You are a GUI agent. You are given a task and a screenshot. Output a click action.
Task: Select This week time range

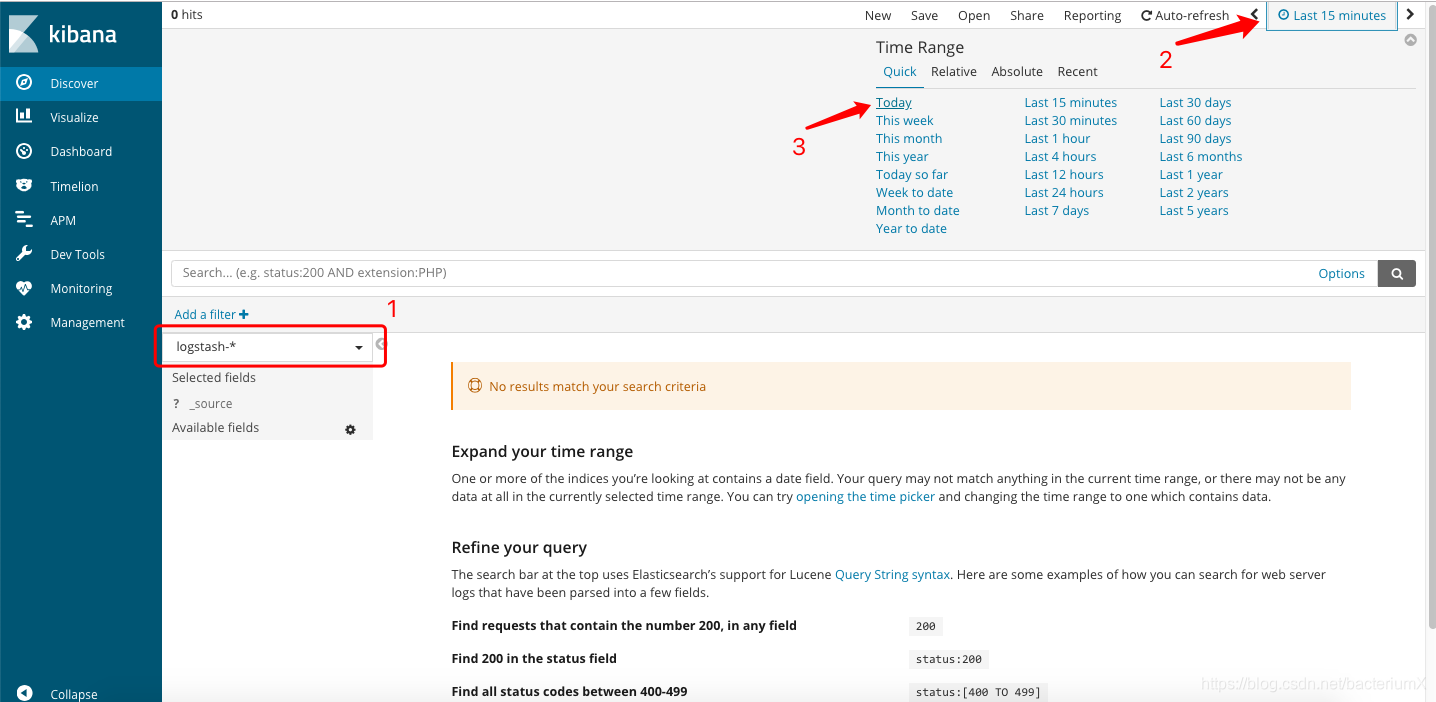coord(905,120)
